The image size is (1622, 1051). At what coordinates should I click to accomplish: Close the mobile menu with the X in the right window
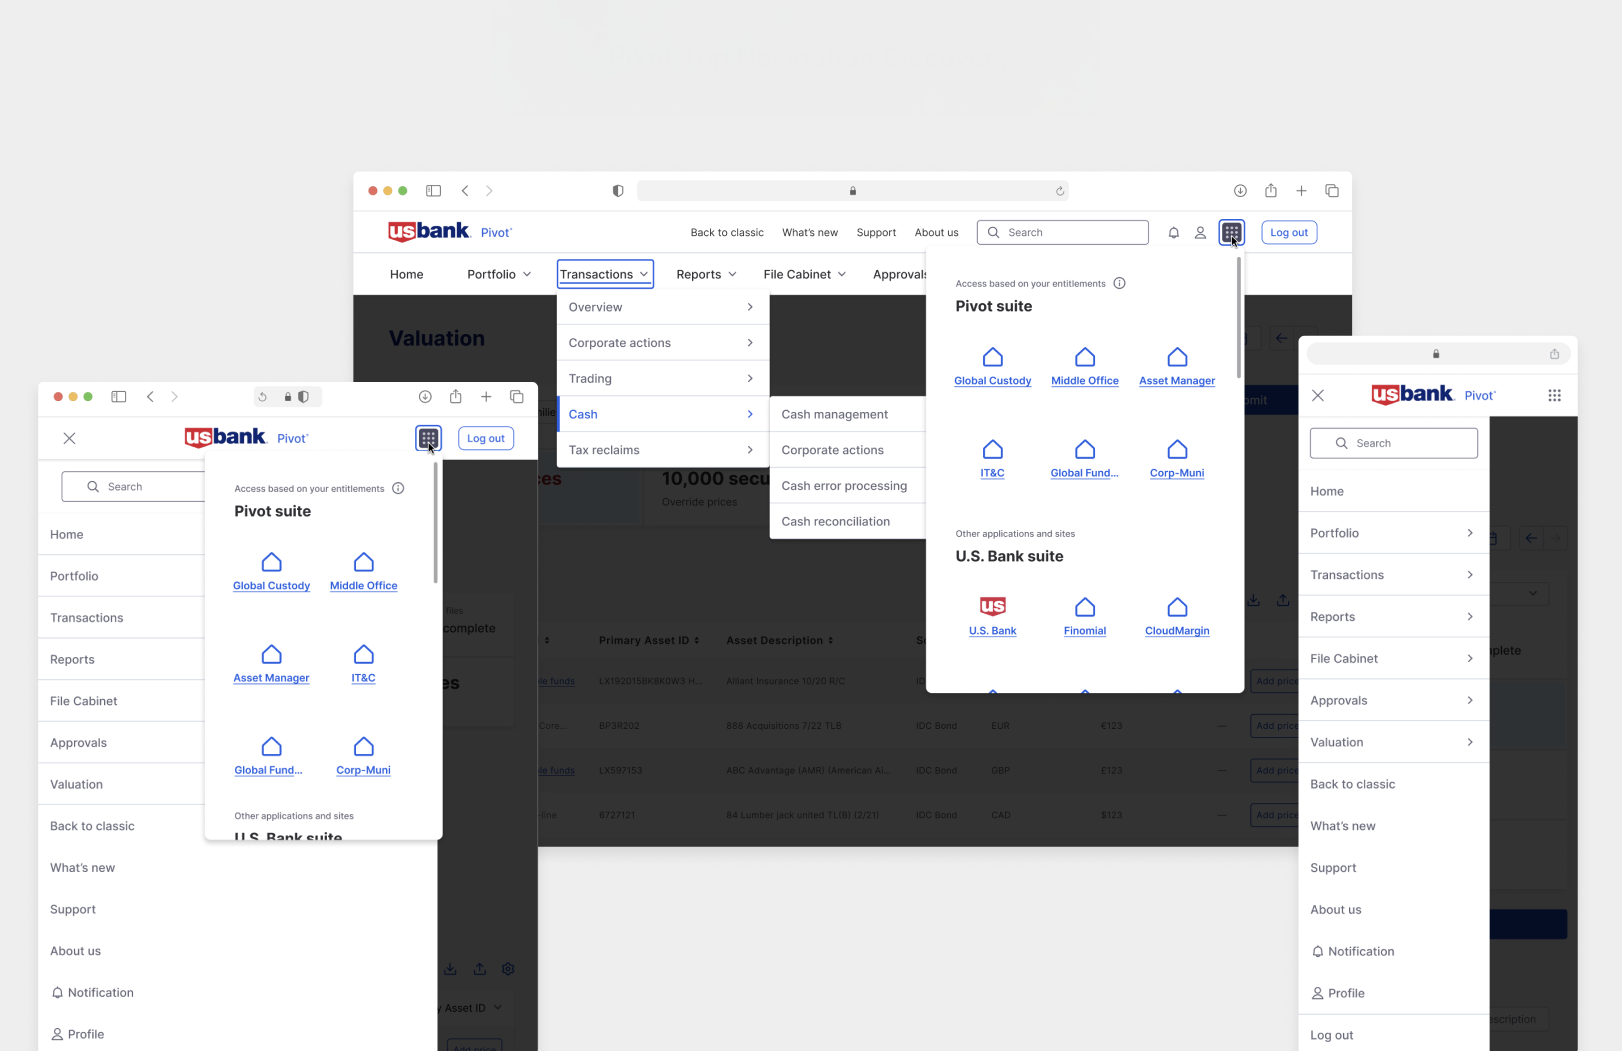tap(1318, 395)
